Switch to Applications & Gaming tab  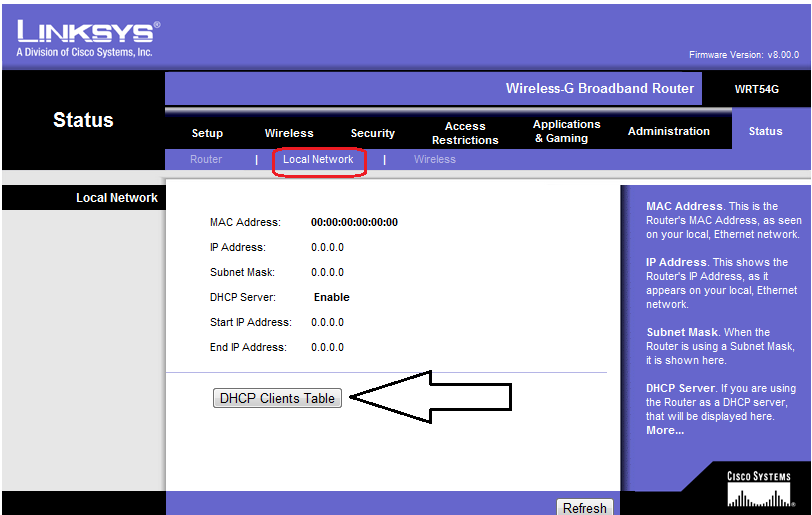567,131
